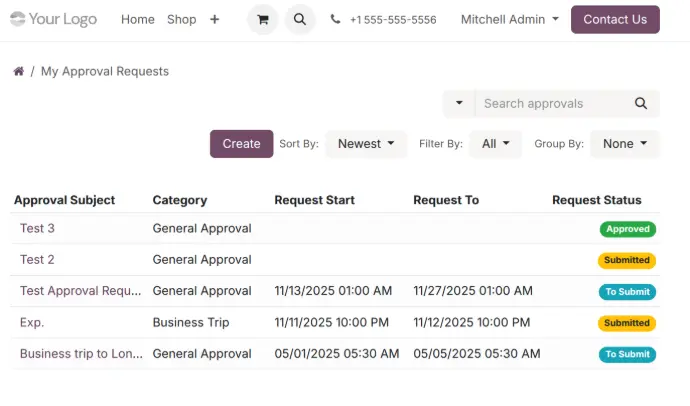The image size is (690, 406).
Task: Click the phone icon in the header
Action: (x=335, y=19)
